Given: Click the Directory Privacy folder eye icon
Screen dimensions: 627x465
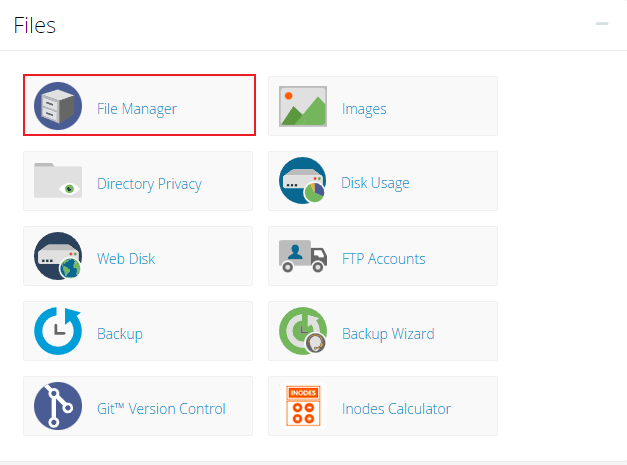Looking at the screenshot, I should tap(58, 180).
